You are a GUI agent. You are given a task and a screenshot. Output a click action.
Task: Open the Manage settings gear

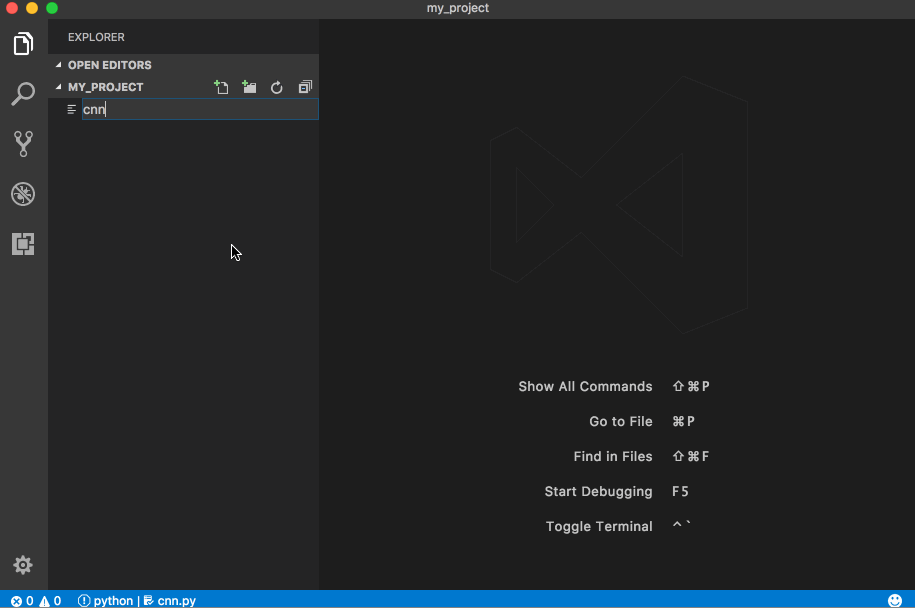23,565
